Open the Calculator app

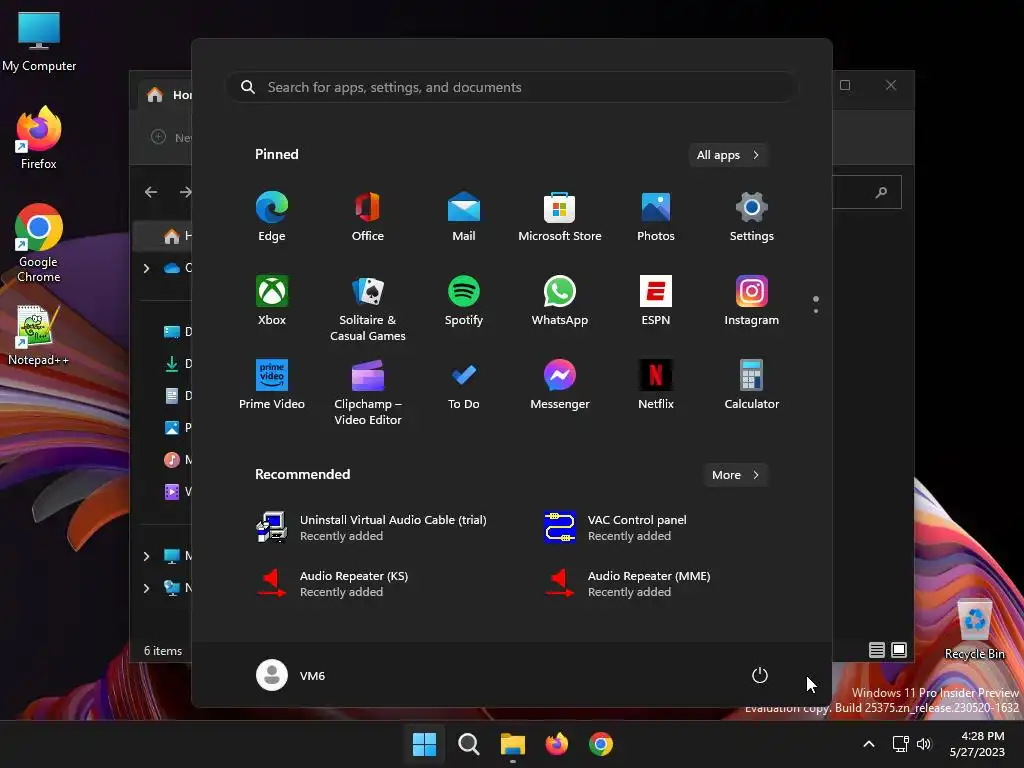(752, 385)
